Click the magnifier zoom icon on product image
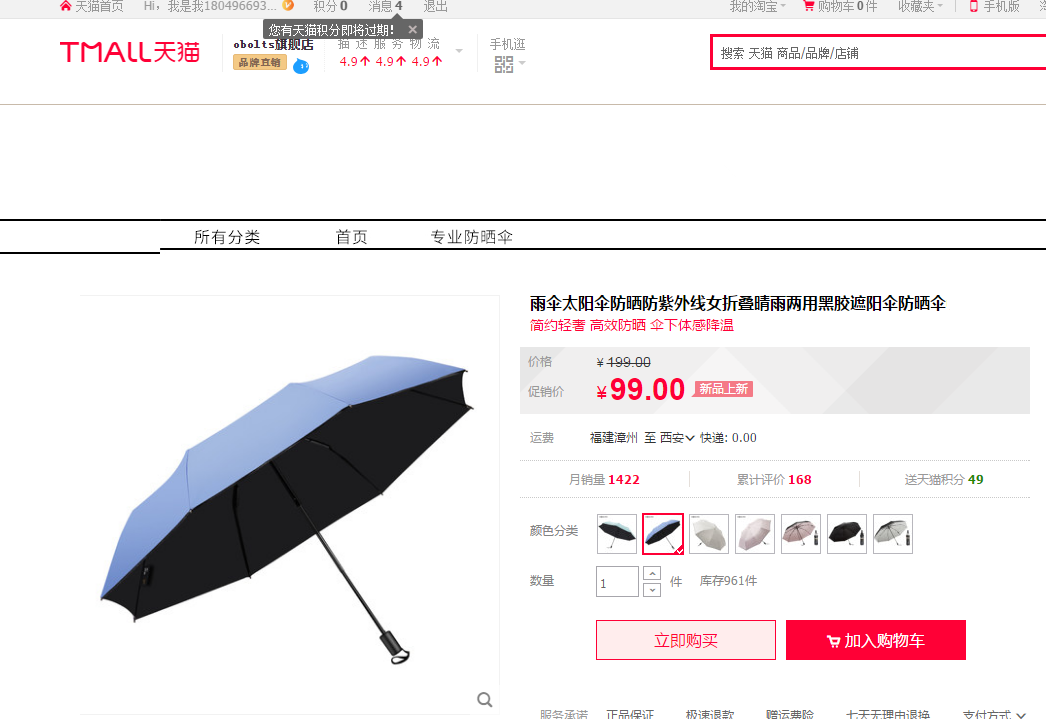The image size is (1046, 719). click(x=485, y=700)
